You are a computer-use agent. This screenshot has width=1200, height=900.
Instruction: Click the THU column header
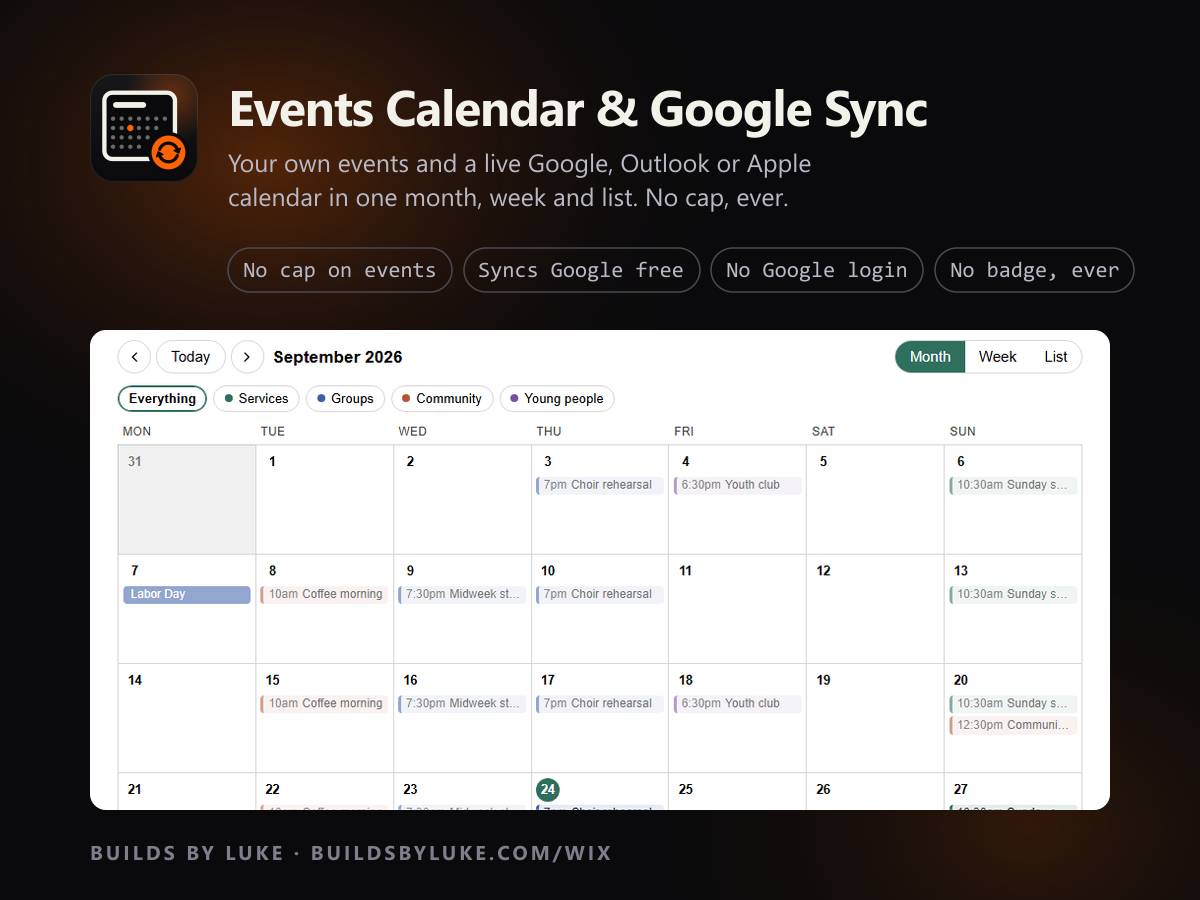(549, 431)
